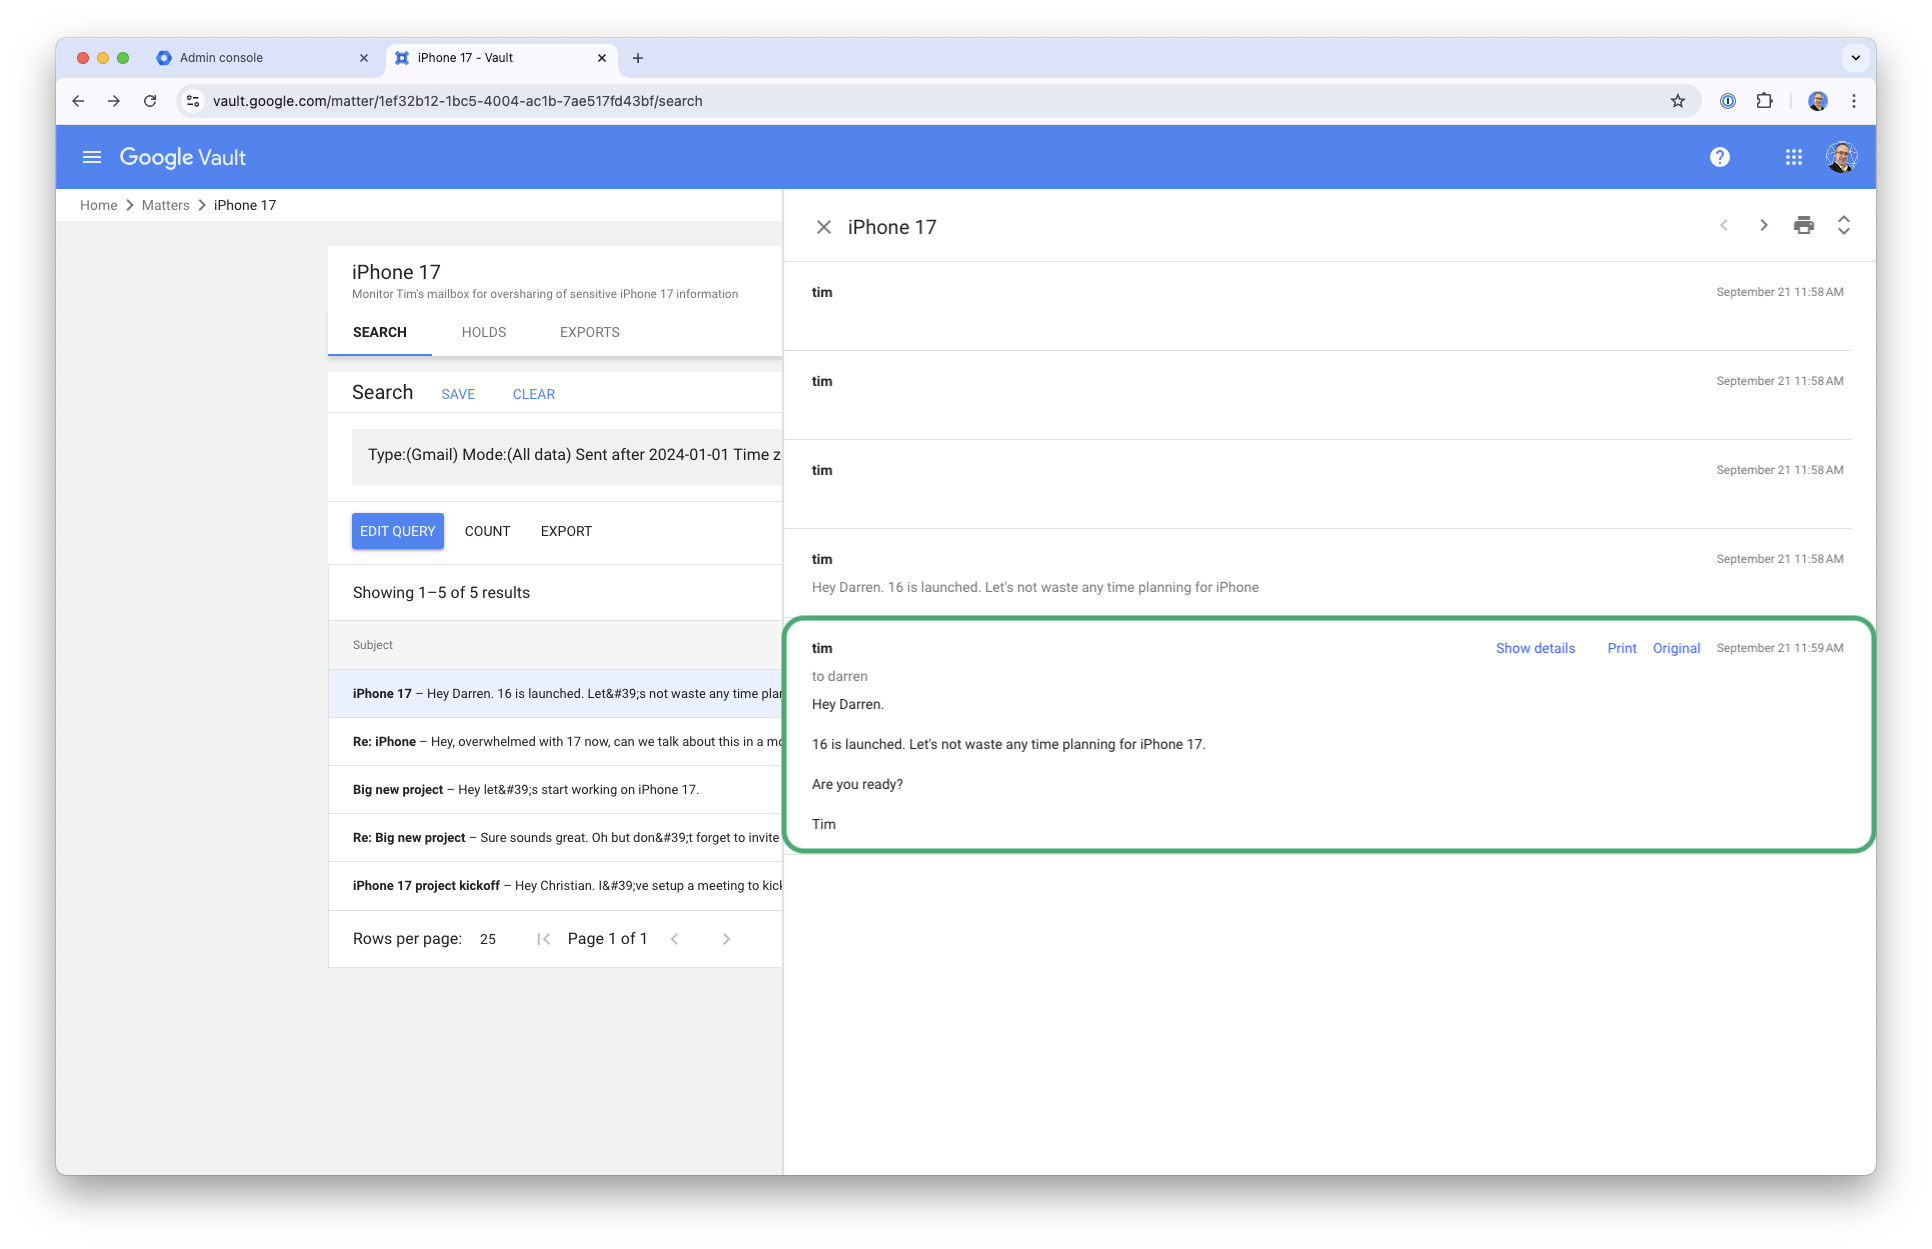Go to next message in preview panel
The image size is (1932, 1249).
coord(1764,225)
